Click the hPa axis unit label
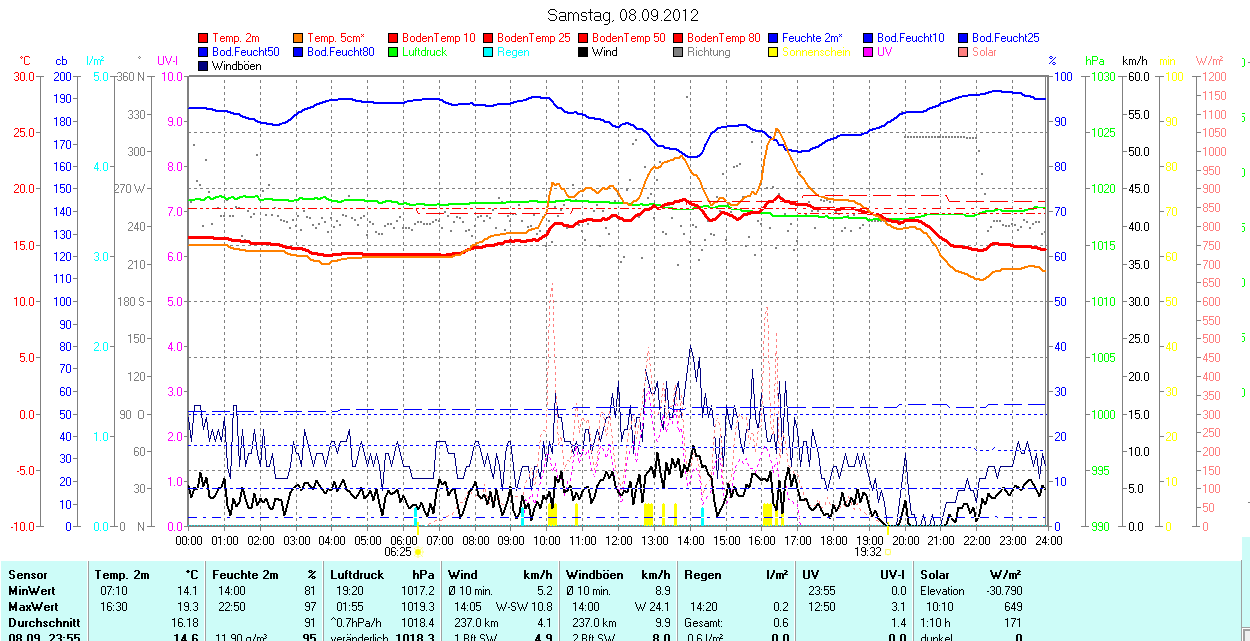 pos(1094,61)
